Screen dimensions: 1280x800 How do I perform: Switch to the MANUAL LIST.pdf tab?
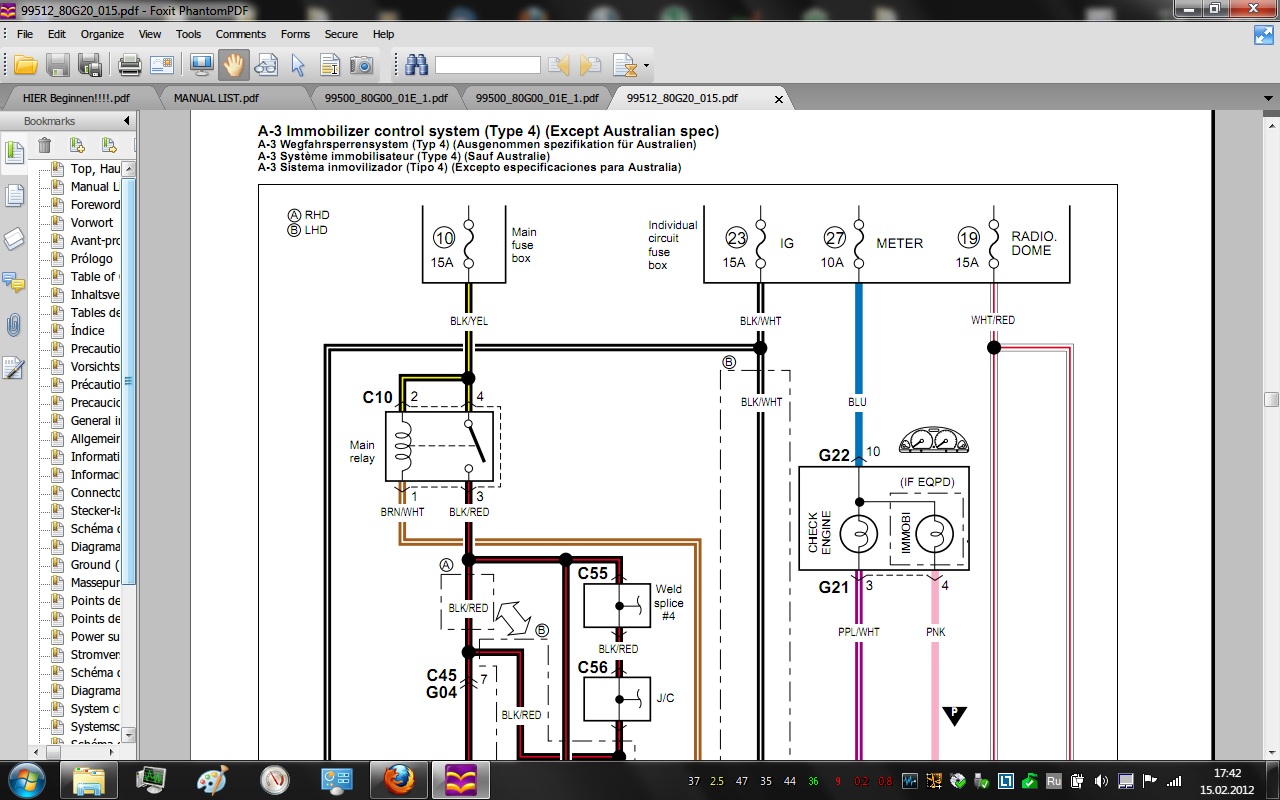tap(216, 98)
